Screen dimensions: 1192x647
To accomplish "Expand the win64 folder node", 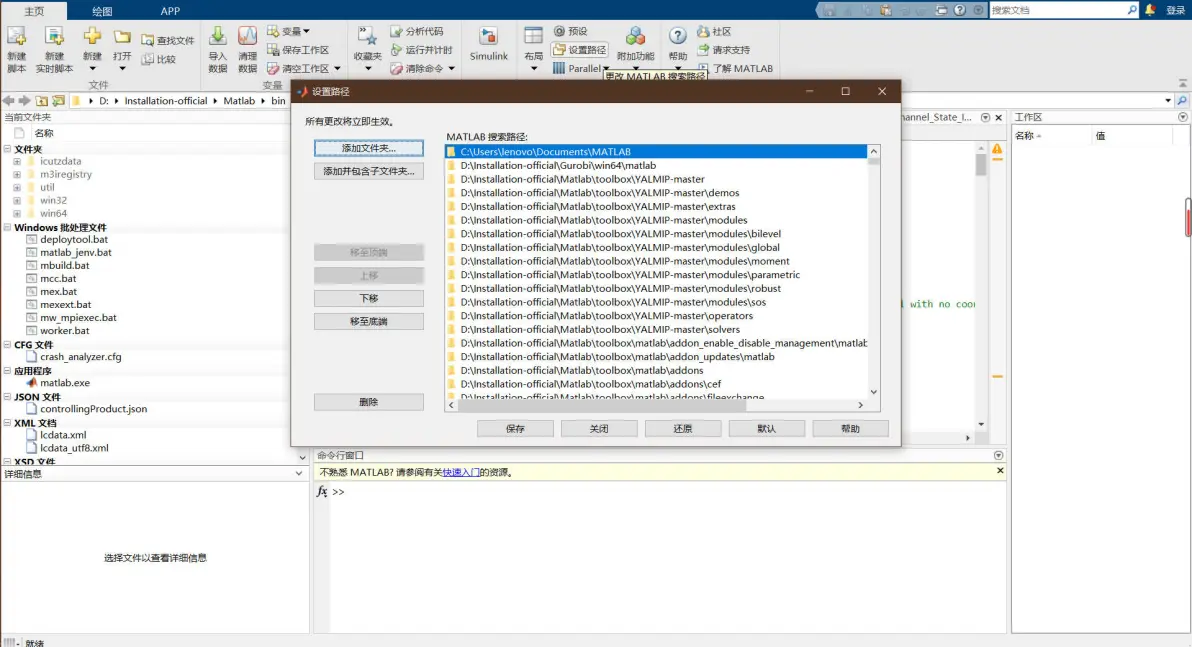I will tap(17, 214).
